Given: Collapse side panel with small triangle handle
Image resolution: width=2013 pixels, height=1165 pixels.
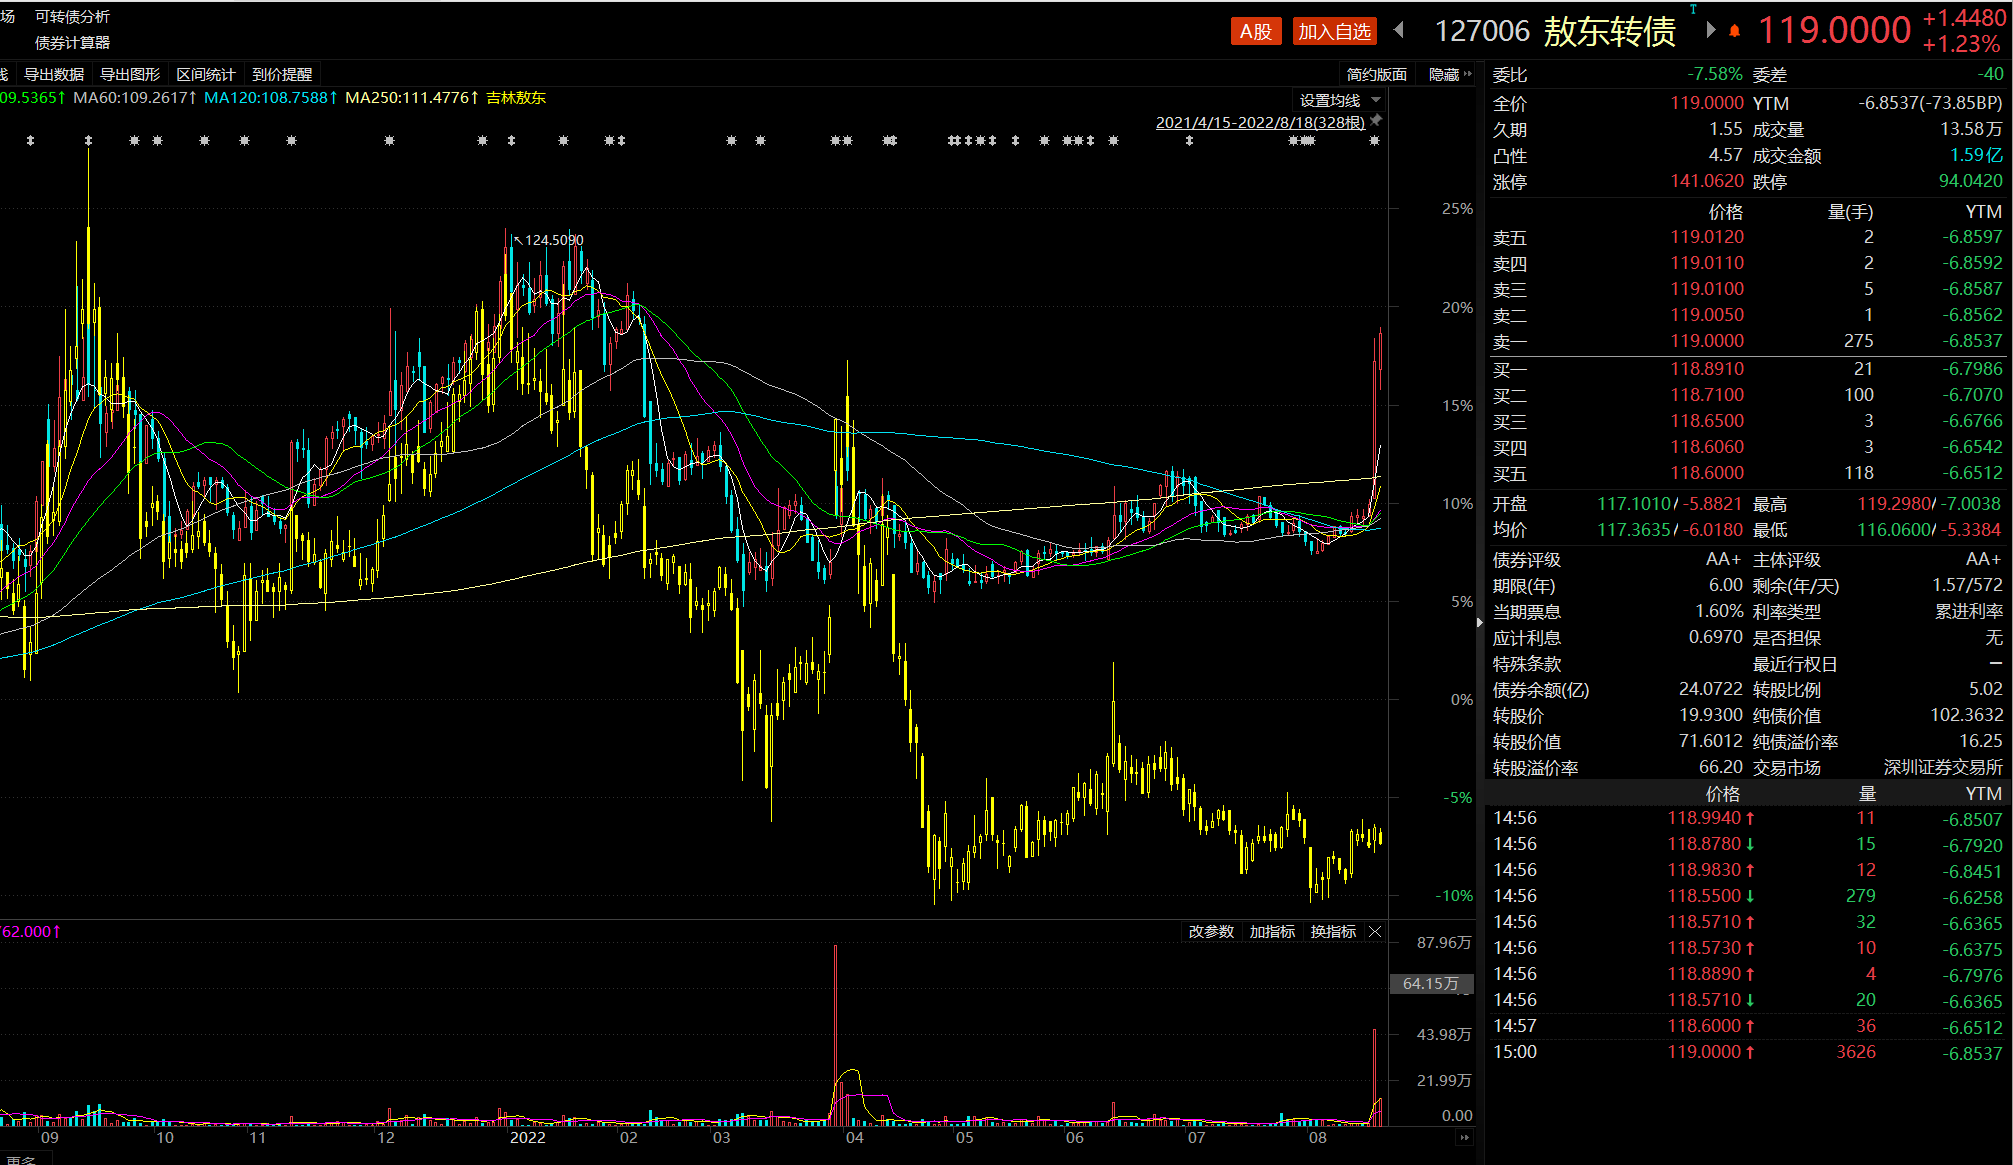Looking at the screenshot, I should point(1480,622).
